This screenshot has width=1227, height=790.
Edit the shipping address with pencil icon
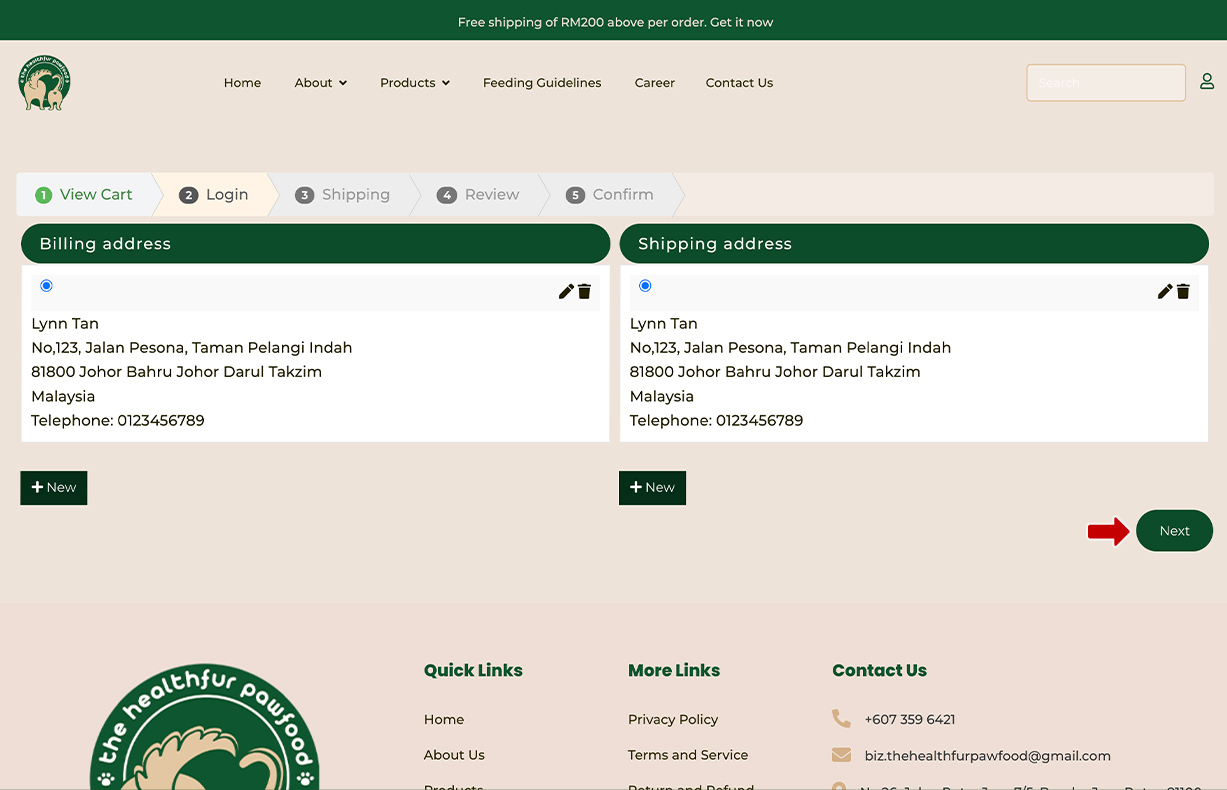[x=1165, y=291]
